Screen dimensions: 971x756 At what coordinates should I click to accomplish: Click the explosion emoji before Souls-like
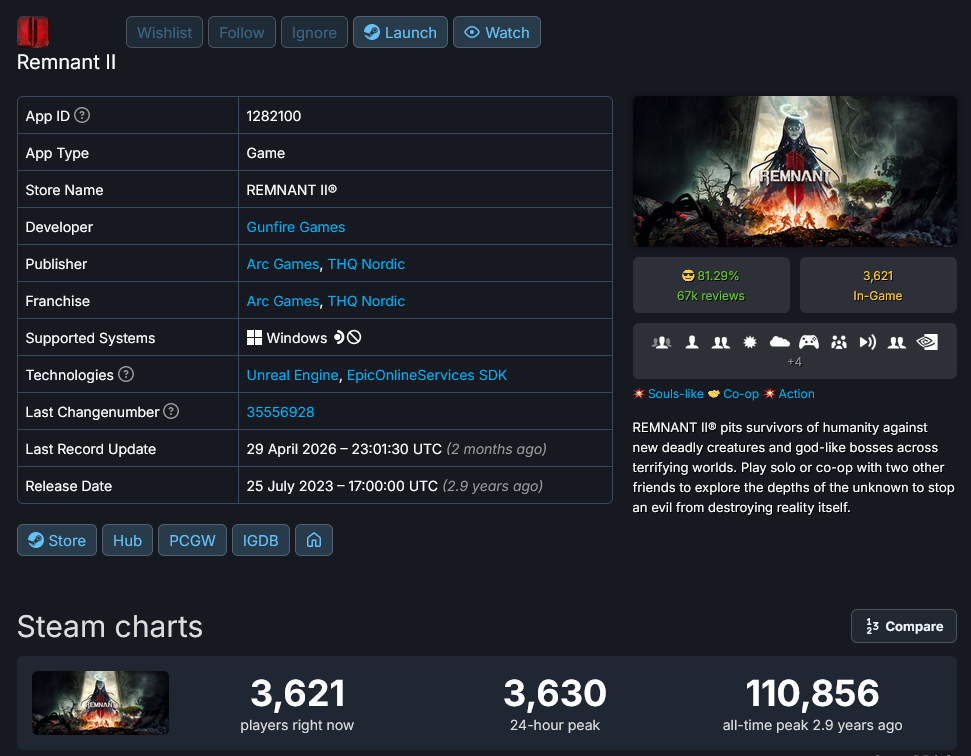(x=638, y=394)
